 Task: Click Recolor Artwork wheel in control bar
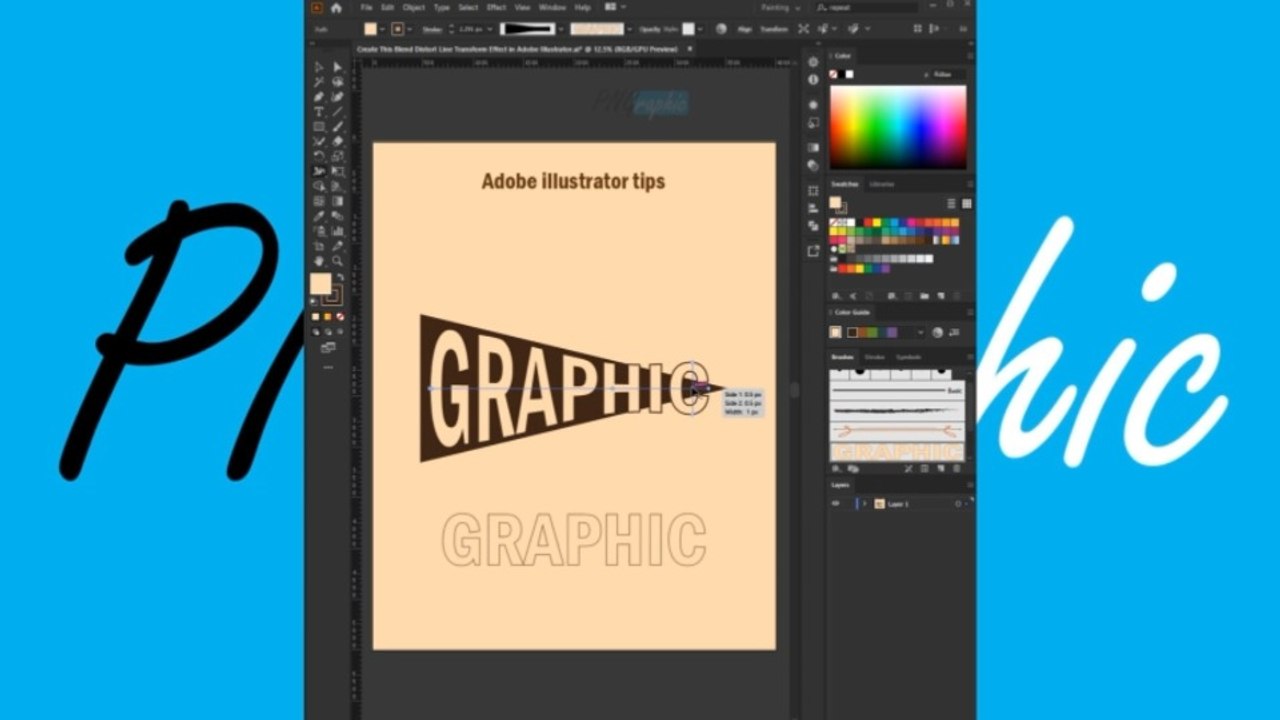(x=721, y=29)
